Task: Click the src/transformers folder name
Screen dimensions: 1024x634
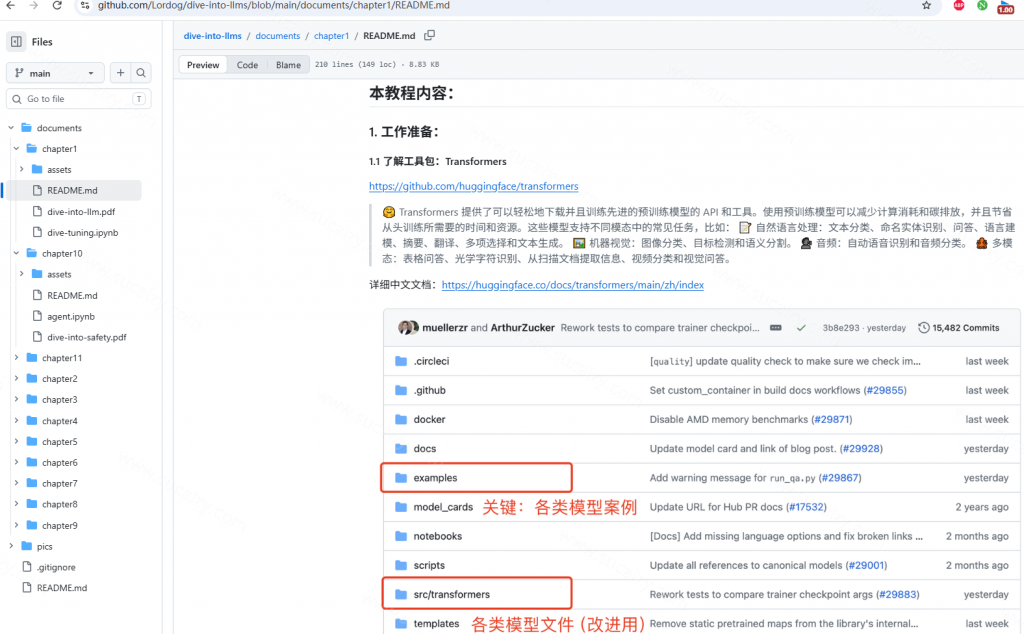Action: point(451,595)
